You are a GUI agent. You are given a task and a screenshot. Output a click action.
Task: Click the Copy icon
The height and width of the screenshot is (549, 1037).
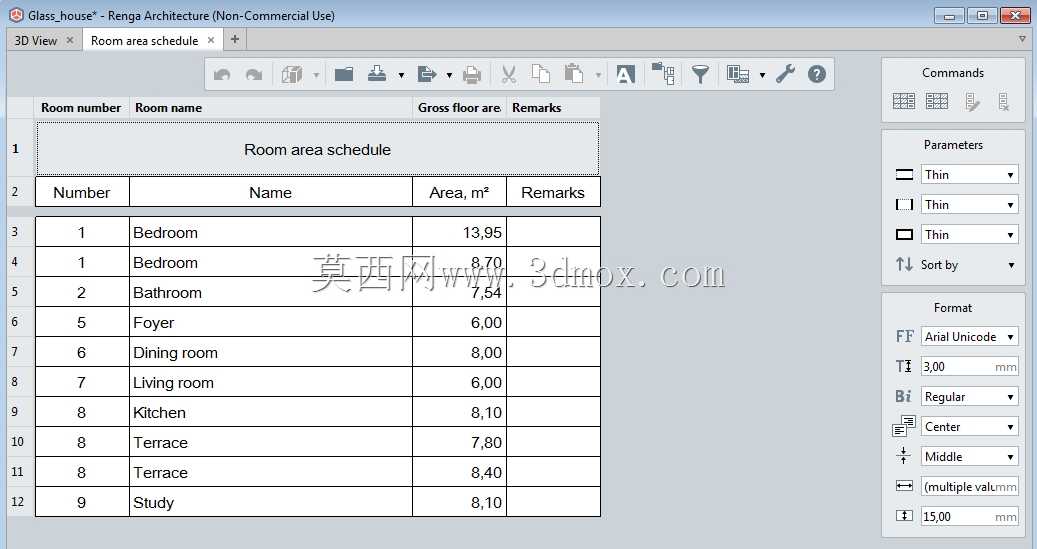[x=541, y=74]
